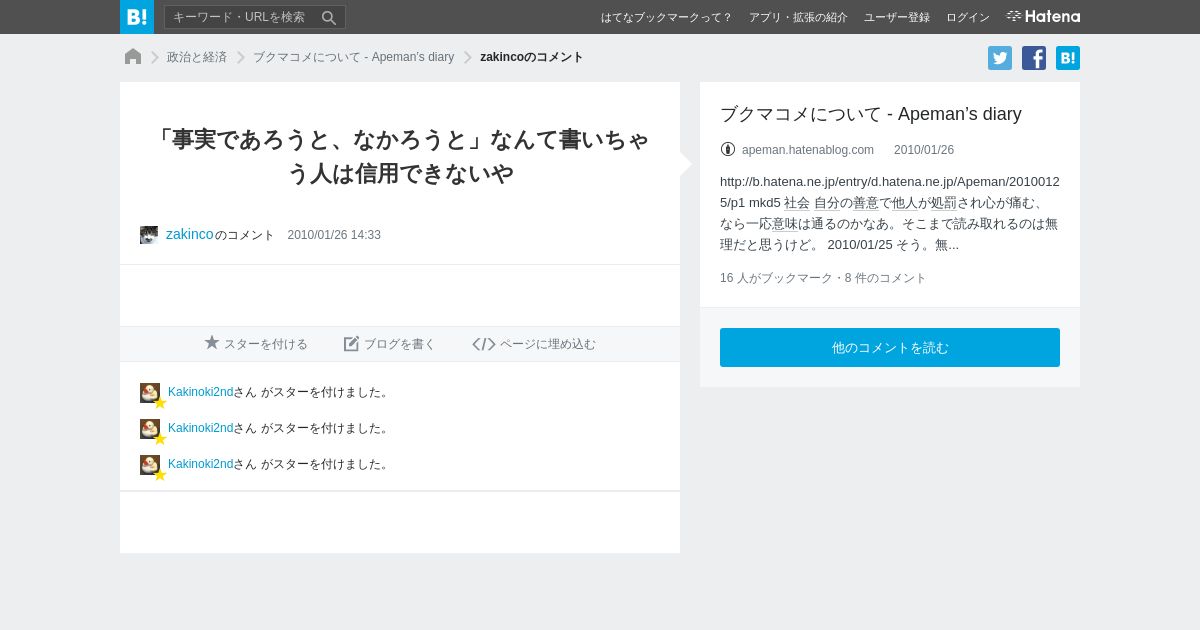Share on Facebook icon
The height and width of the screenshot is (630, 1200).
1034,58
